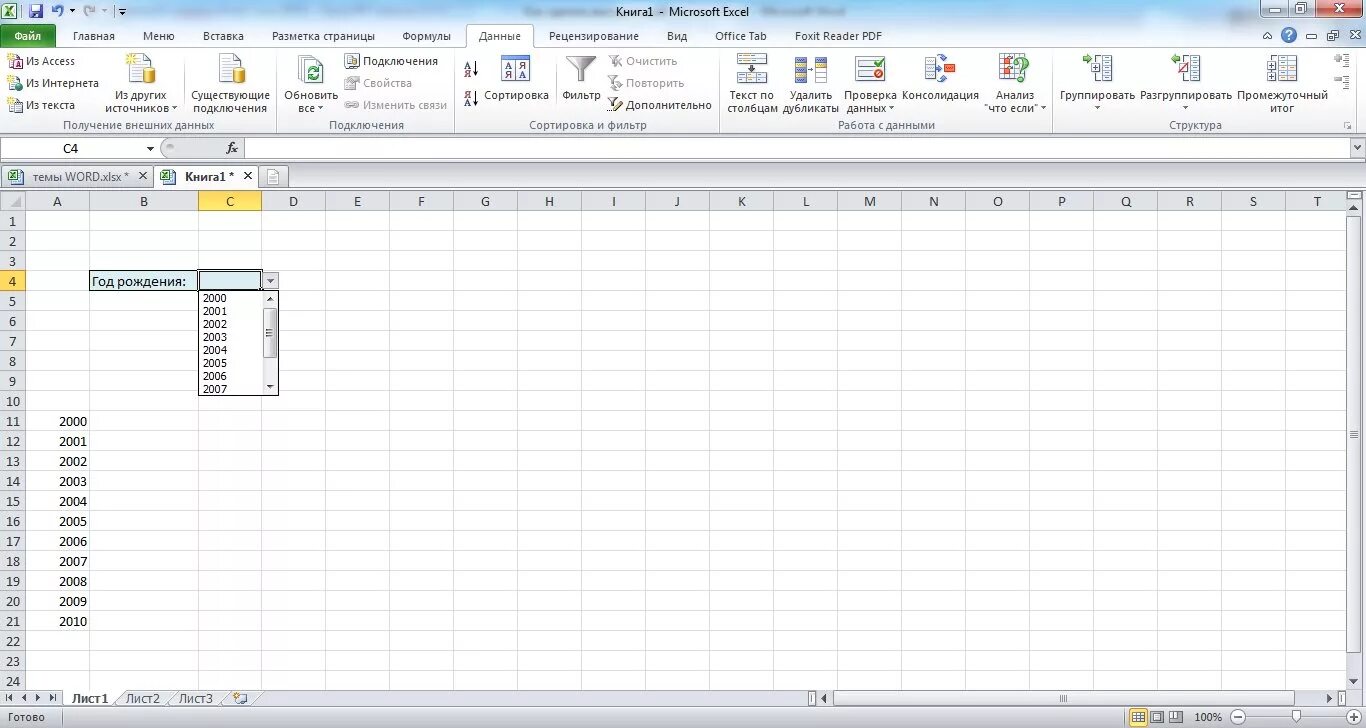Go to next sheet navigation arrow
This screenshot has width=1366, height=728.
click(x=39, y=698)
